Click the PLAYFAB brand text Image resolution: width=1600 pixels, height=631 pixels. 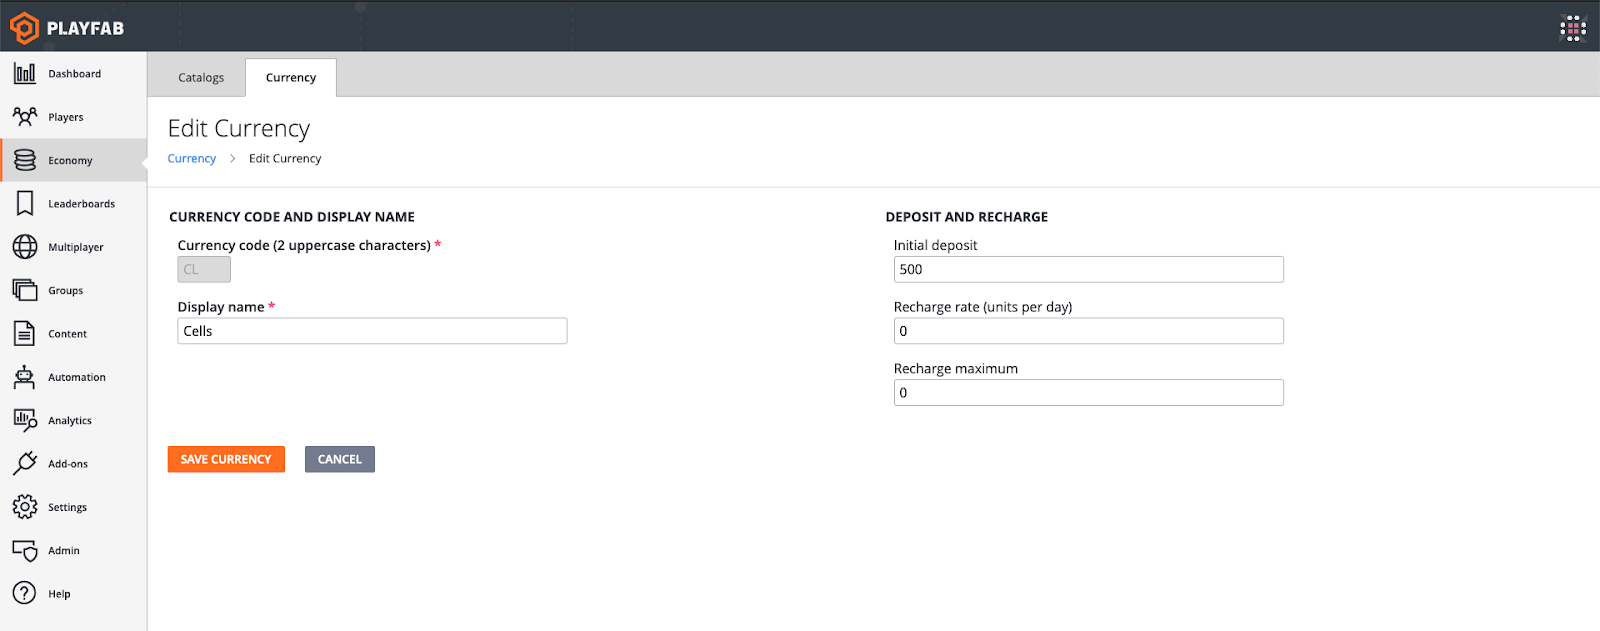[86, 28]
